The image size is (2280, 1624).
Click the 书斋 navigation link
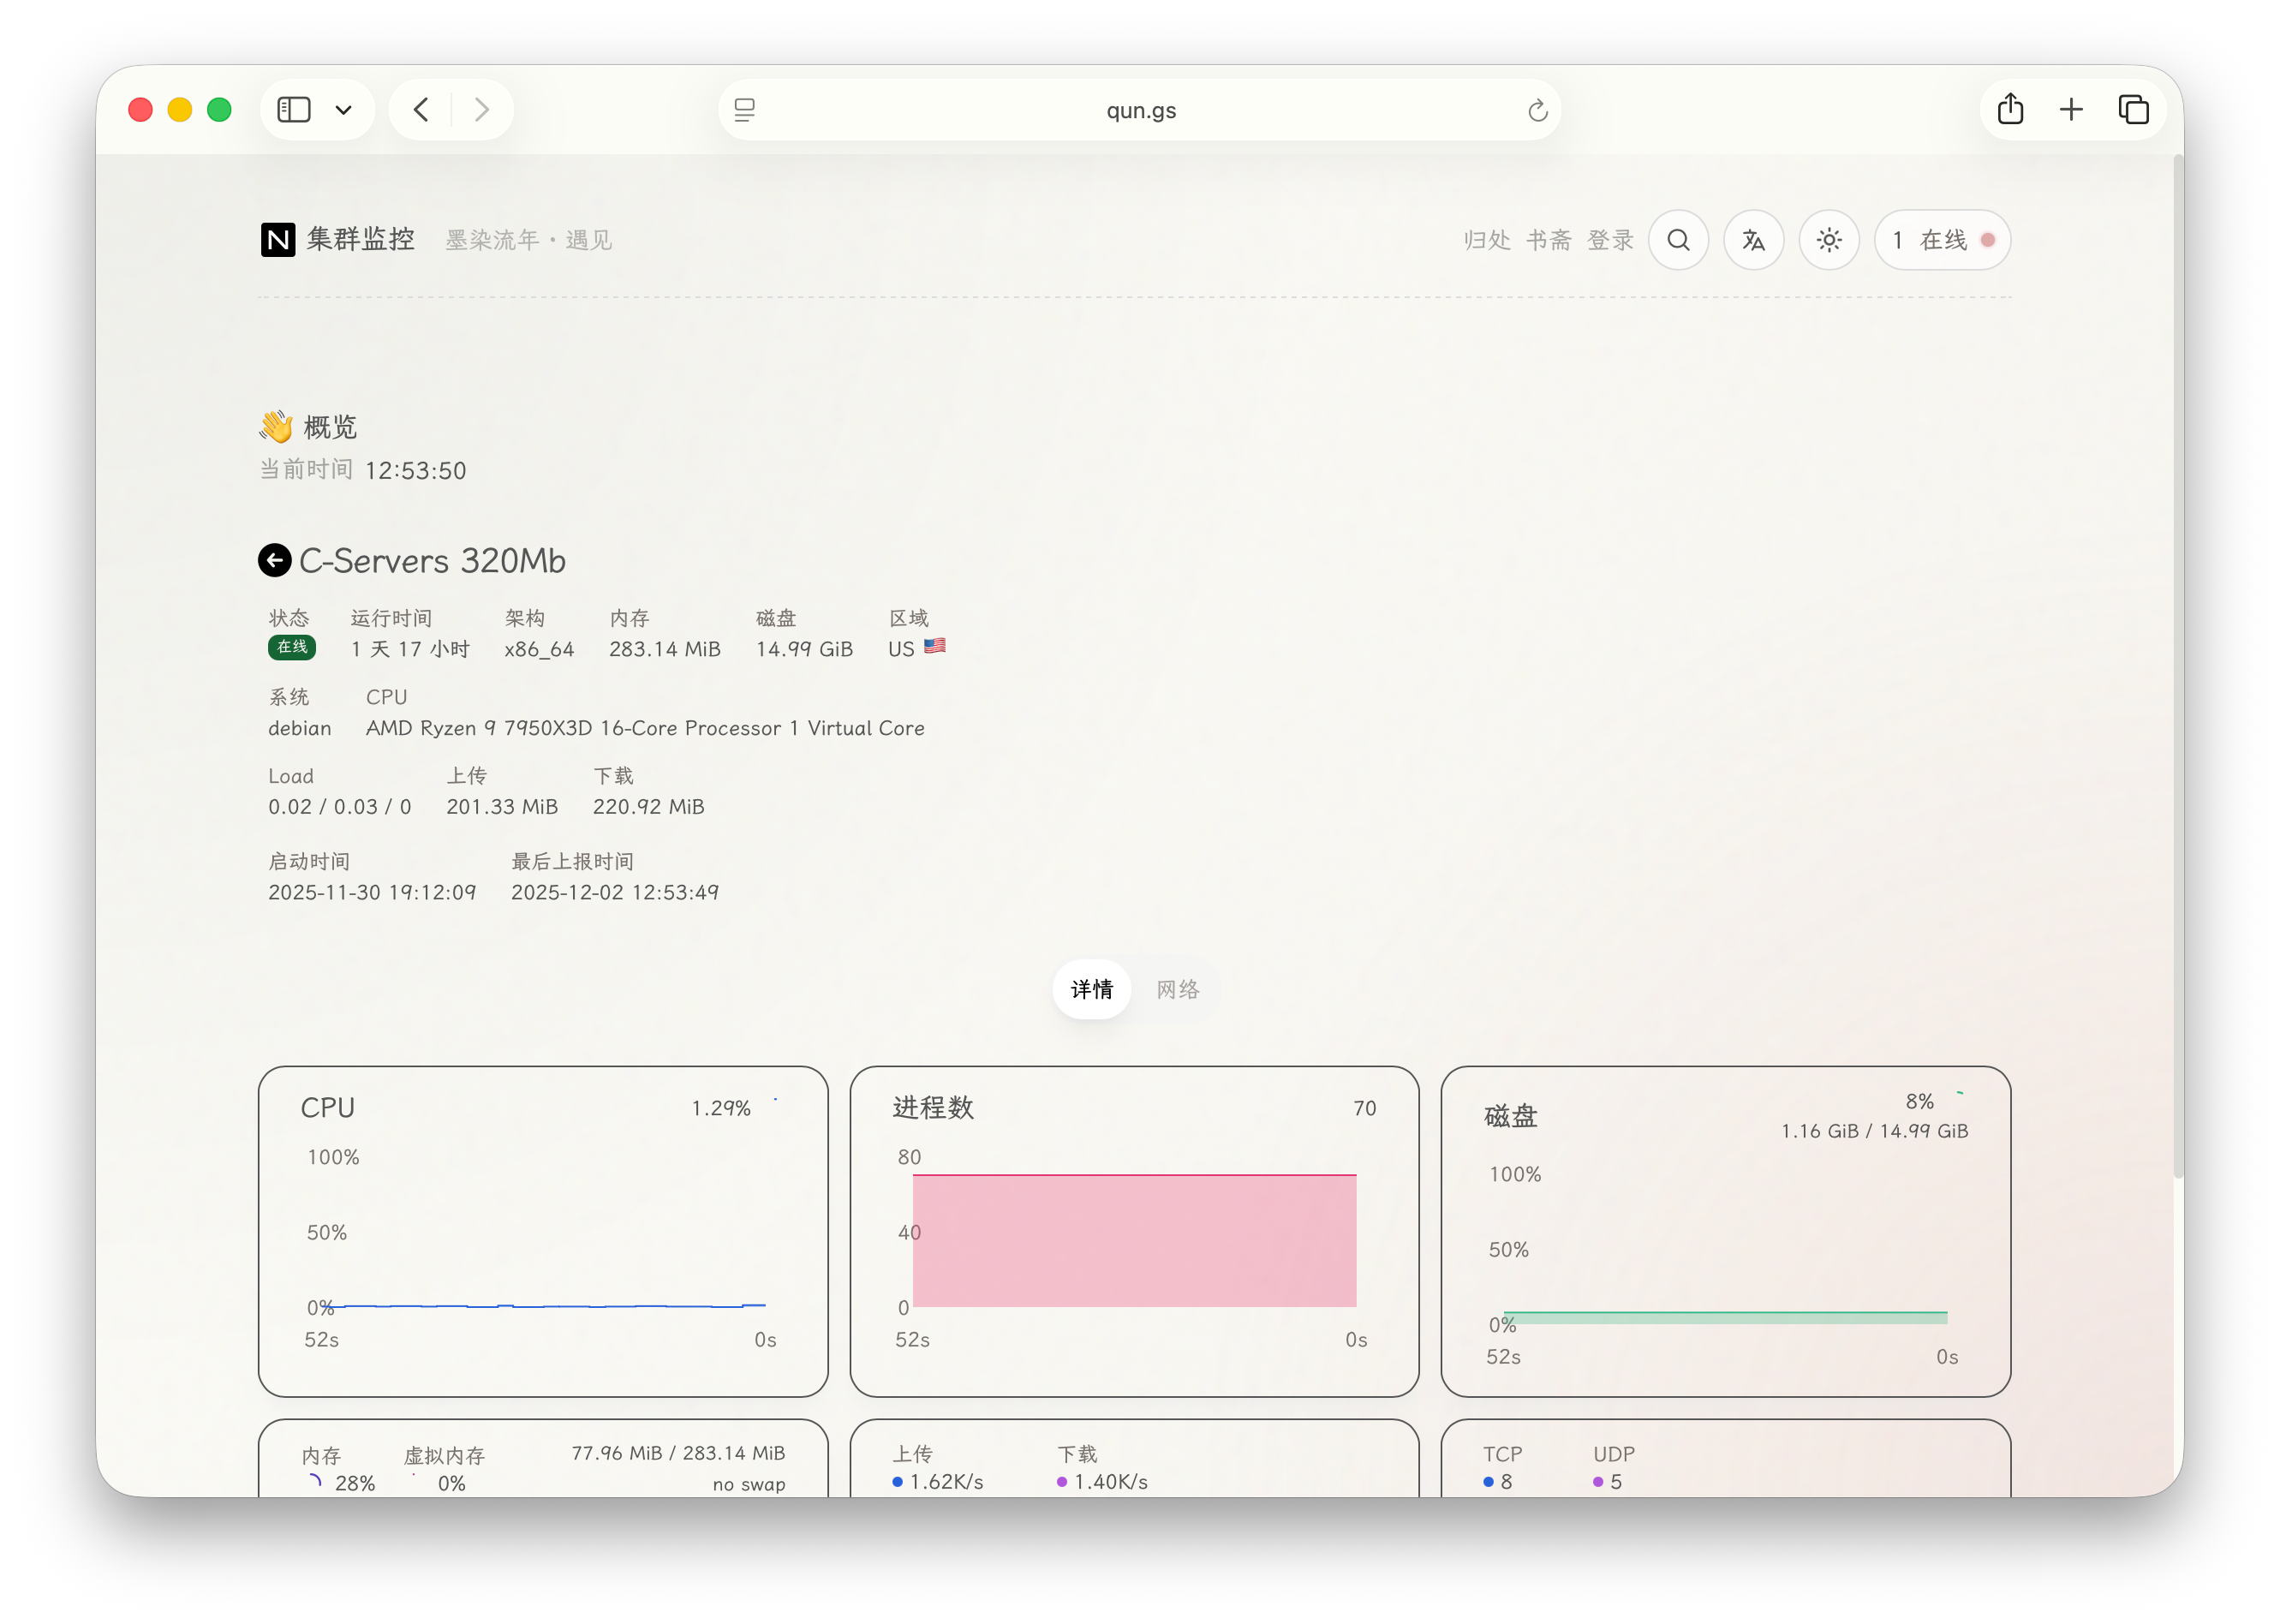1548,240
